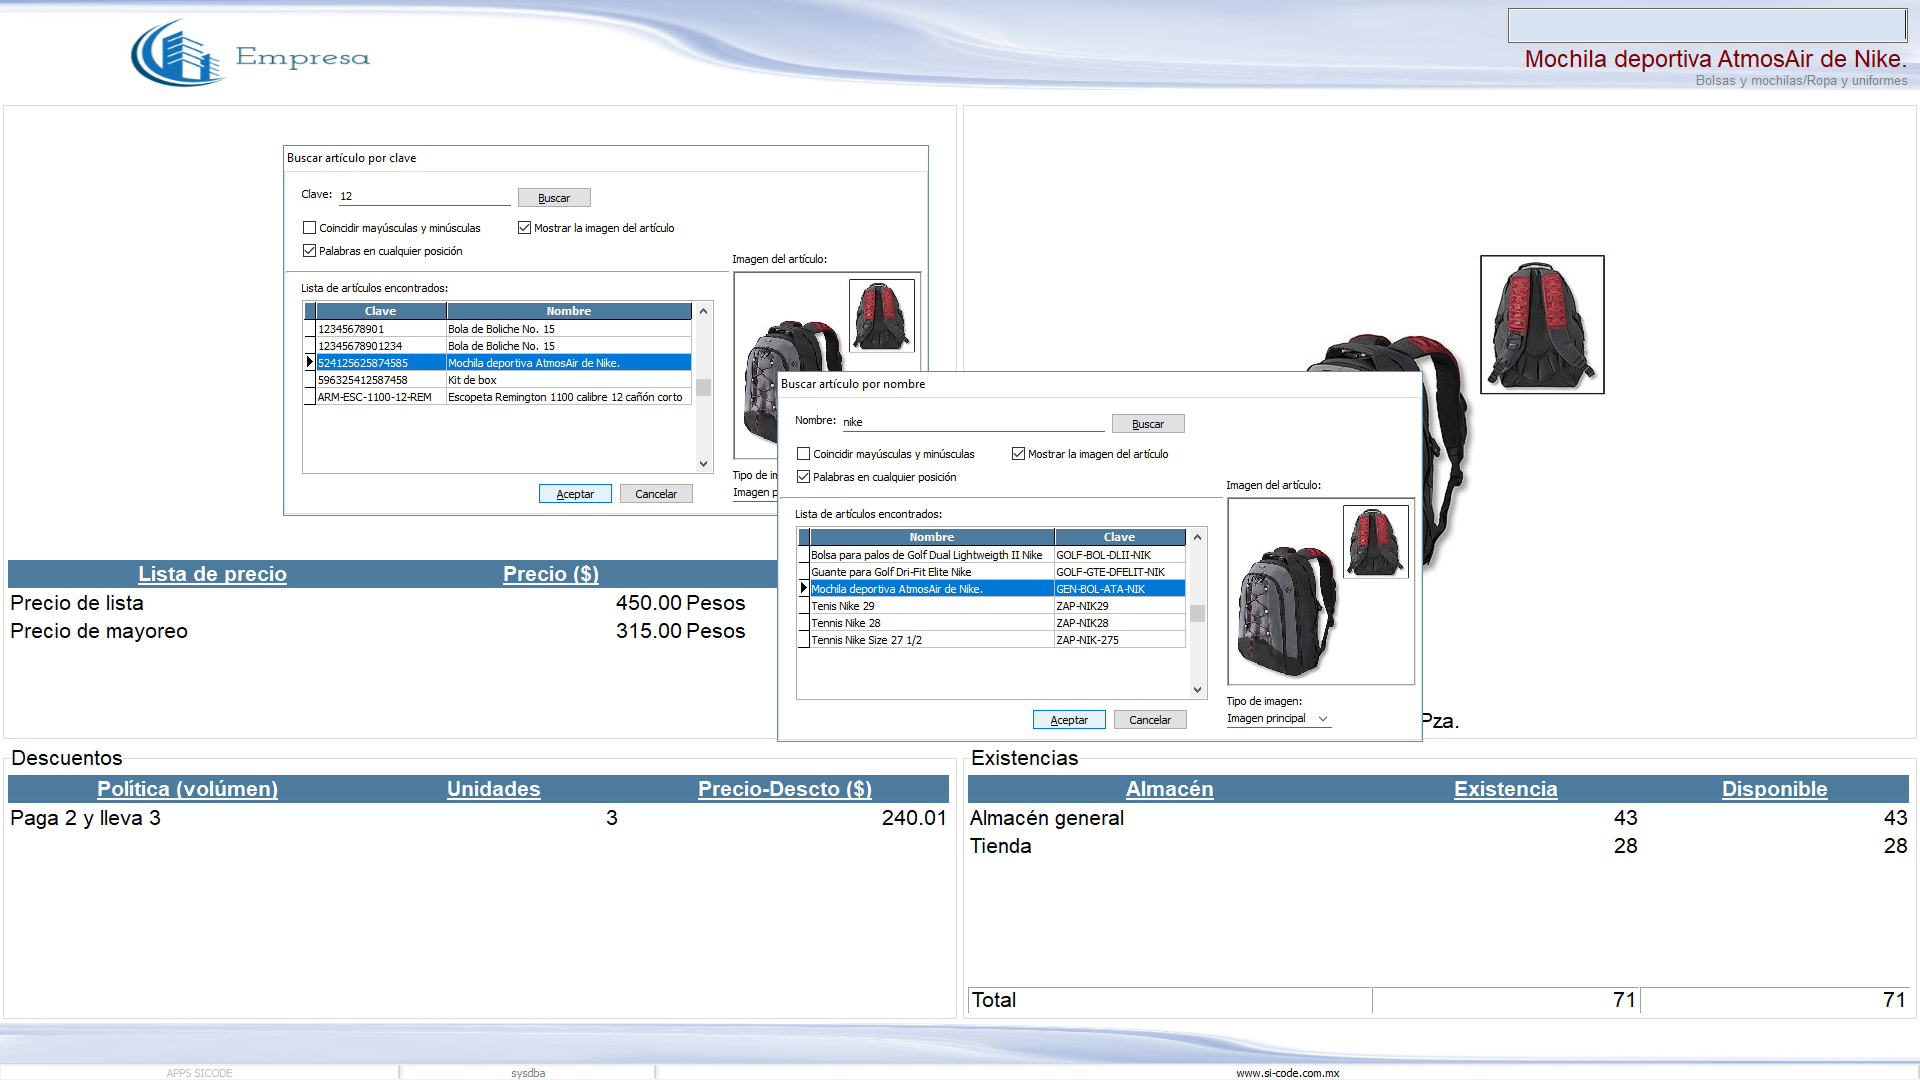Click the small backpack thumbnail in nombre dialog
Viewport: 1920px width, 1080px height.
tap(1375, 541)
